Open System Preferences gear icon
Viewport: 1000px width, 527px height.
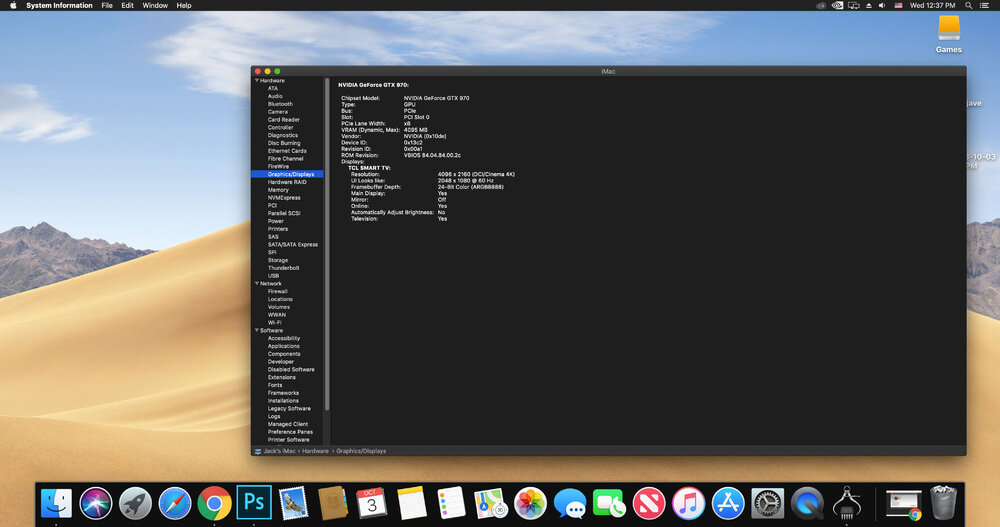point(767,502)
